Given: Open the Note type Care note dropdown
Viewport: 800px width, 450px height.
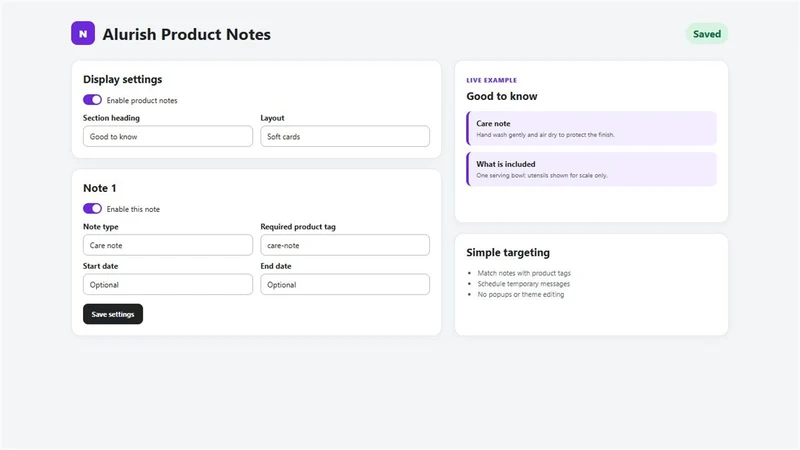Looking at the screenshot, I should click(168, 245).
